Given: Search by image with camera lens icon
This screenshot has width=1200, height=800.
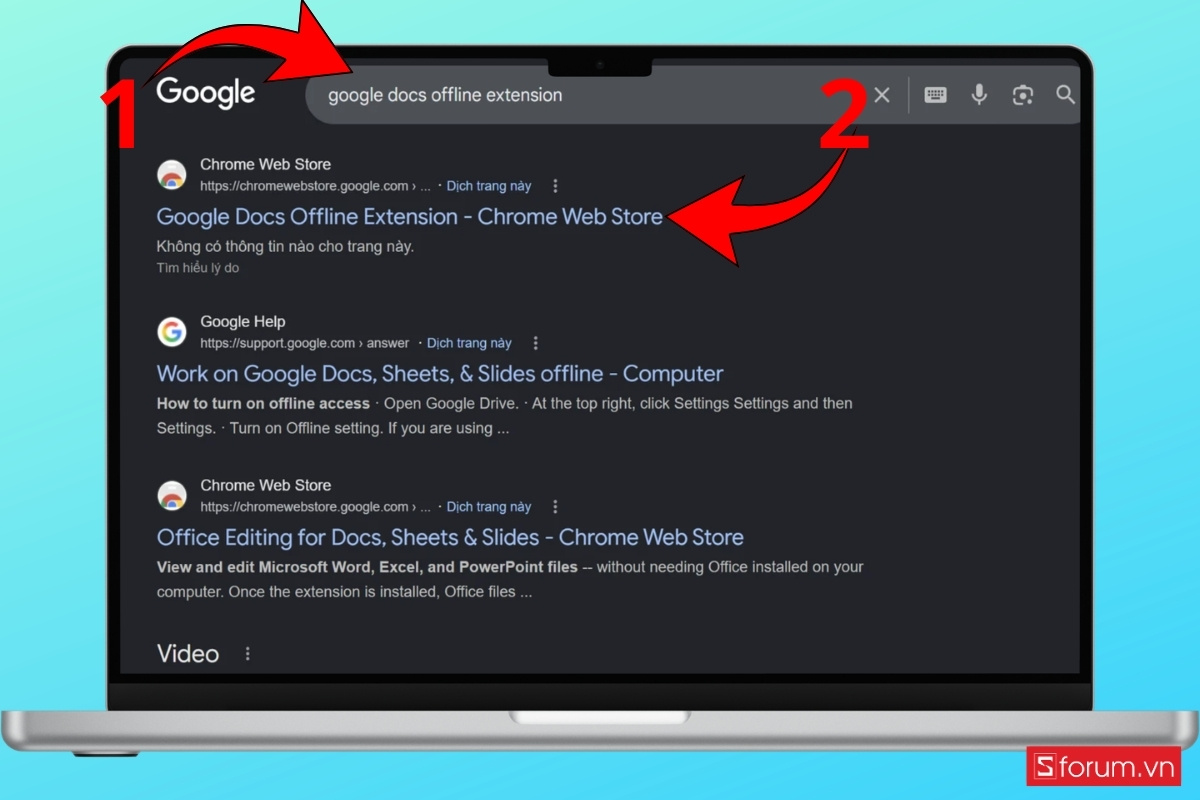Looking at the screenshot, I should click(1022, 95).
